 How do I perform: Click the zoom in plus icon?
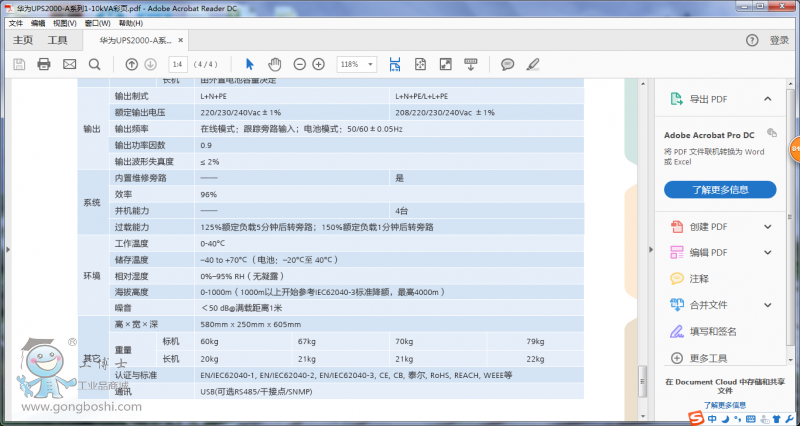[x=319, y=64]
